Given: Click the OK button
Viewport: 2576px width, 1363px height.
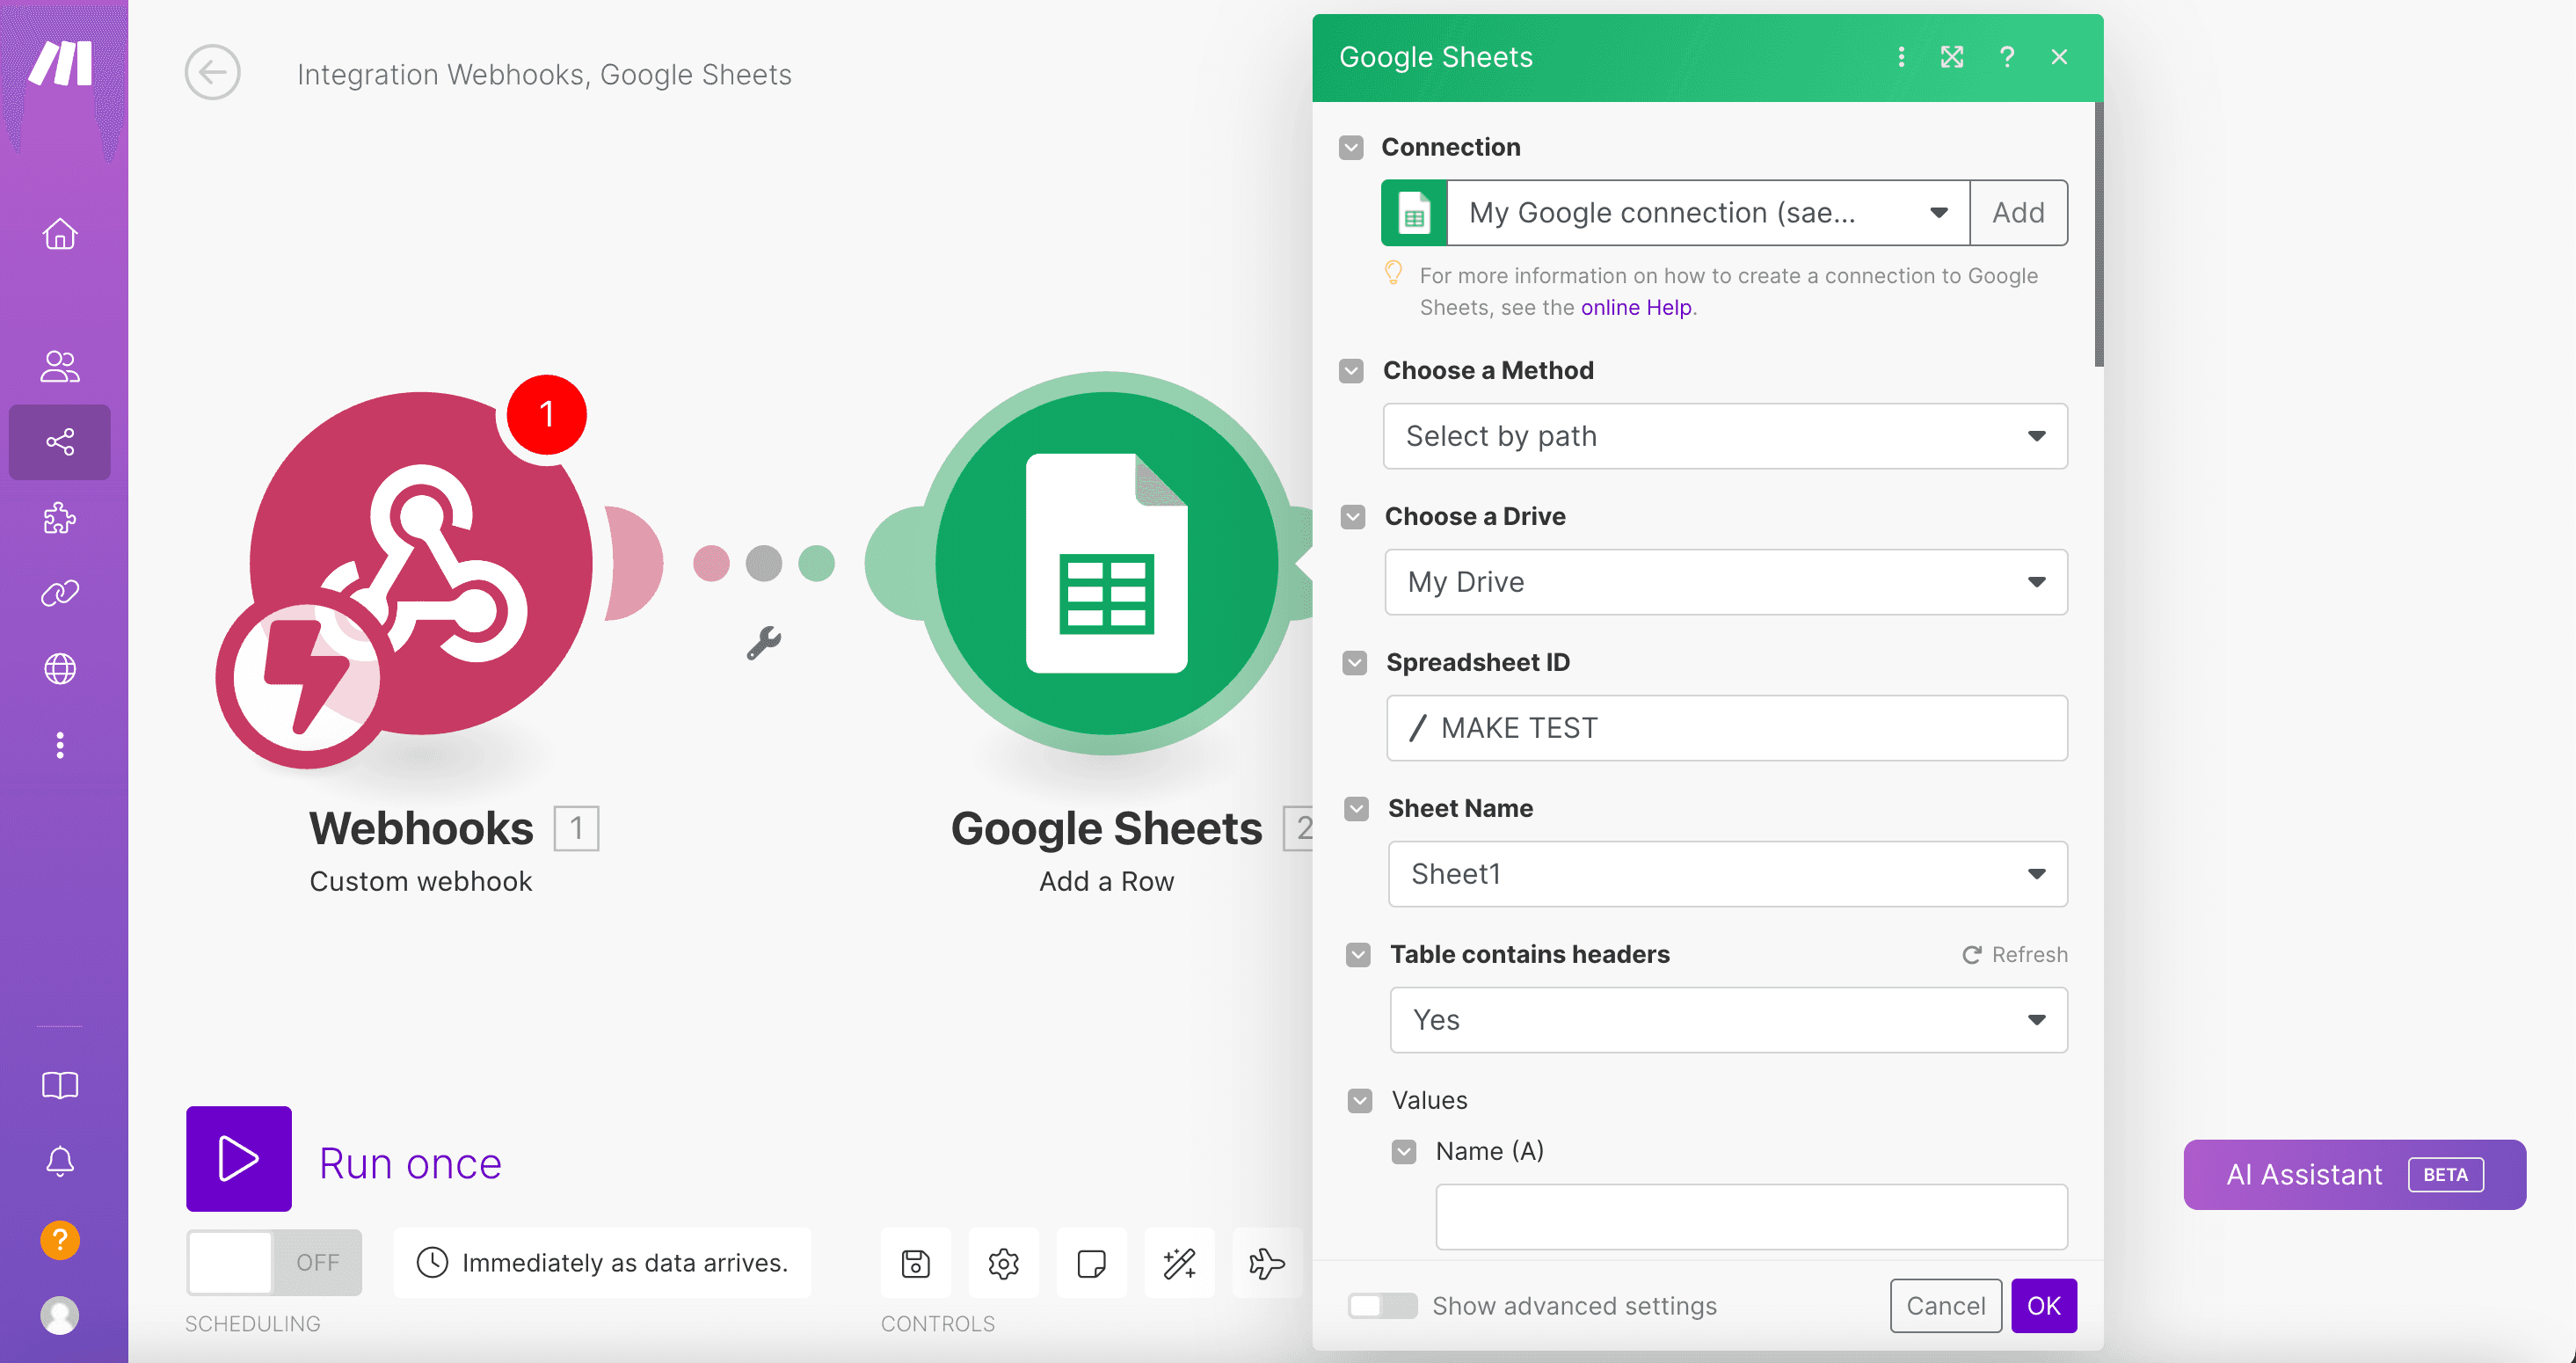Looking at the screenshot, I should pyautogui.click(x=2044, y=1305).
